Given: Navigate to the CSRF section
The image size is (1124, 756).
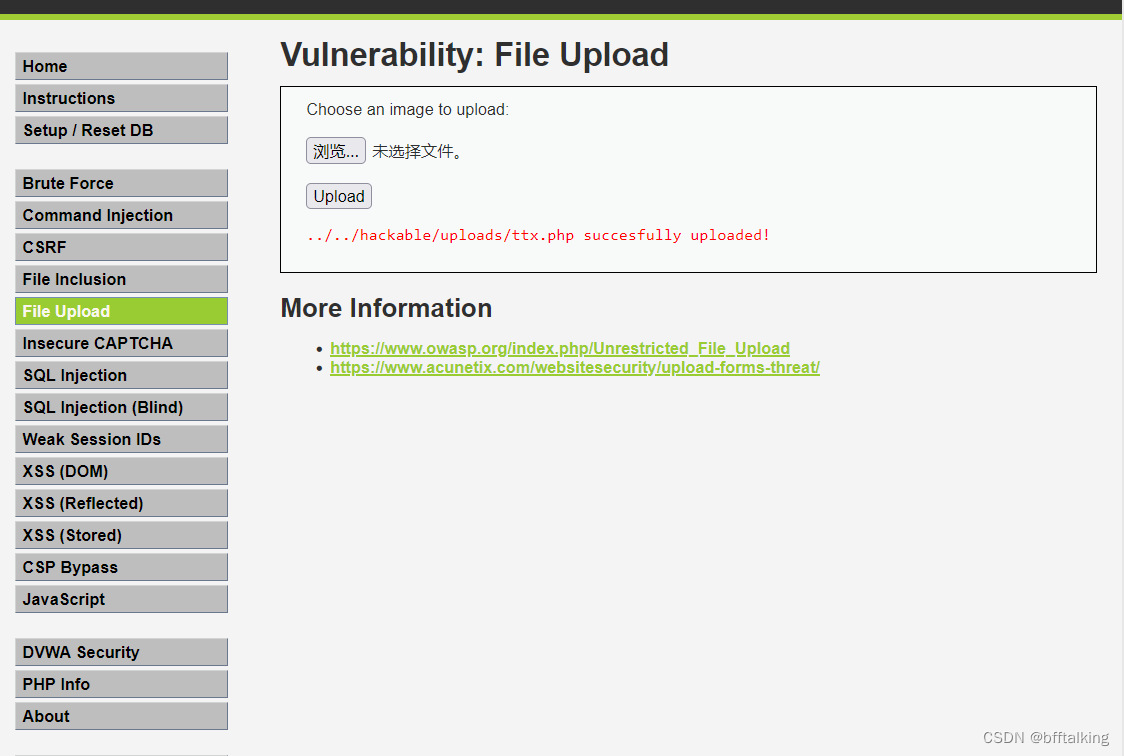Looking at the screenshot, I should point(121,247).
